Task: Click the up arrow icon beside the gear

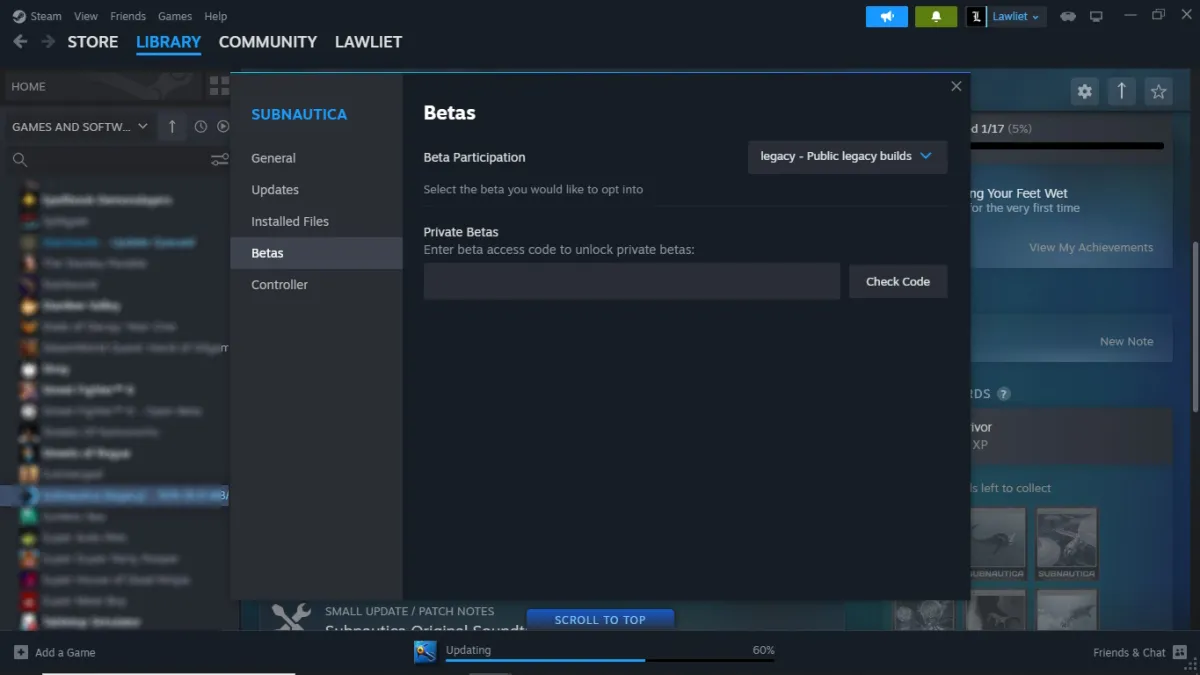Action: coord(1121,92)
